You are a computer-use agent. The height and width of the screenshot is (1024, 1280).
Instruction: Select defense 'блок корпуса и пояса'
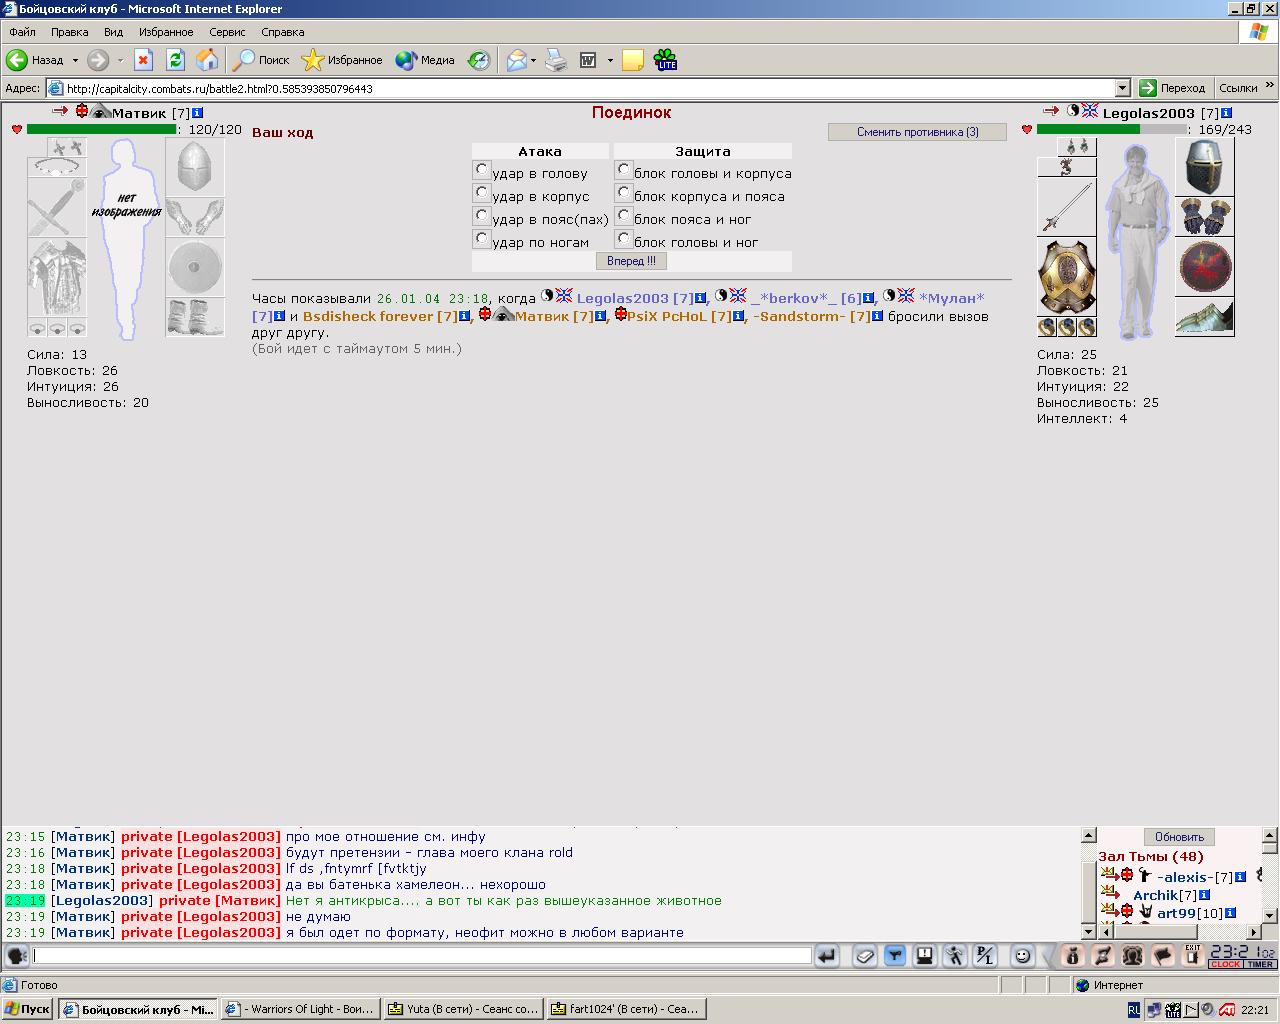click(624, 193)
